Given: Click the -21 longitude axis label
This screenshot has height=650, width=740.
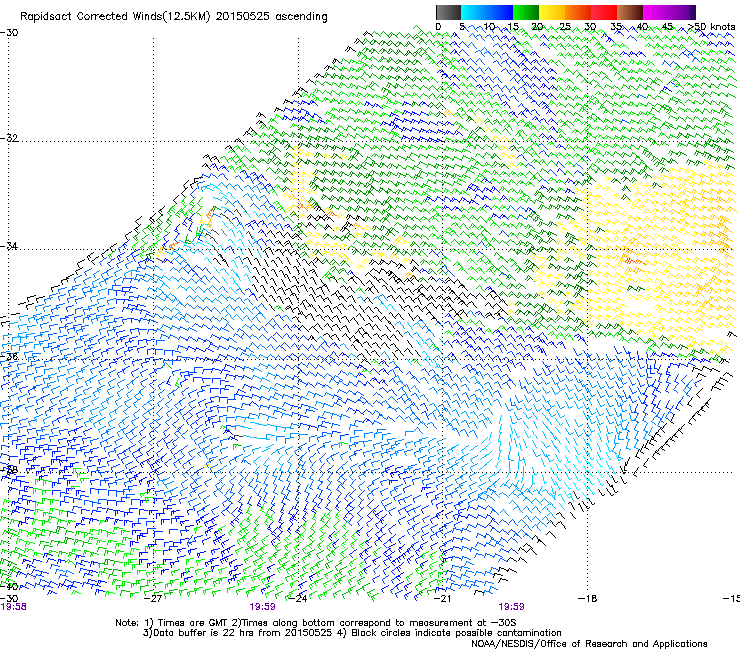Looking at the screenshot, I should pyautogui.click(x=442, y=599).
